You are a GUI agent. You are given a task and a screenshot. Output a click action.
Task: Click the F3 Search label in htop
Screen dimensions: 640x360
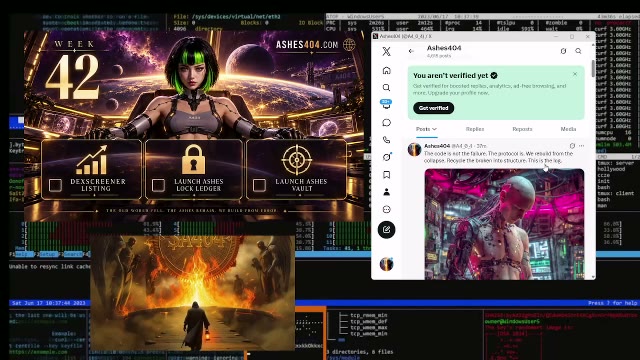click(70, 254)
